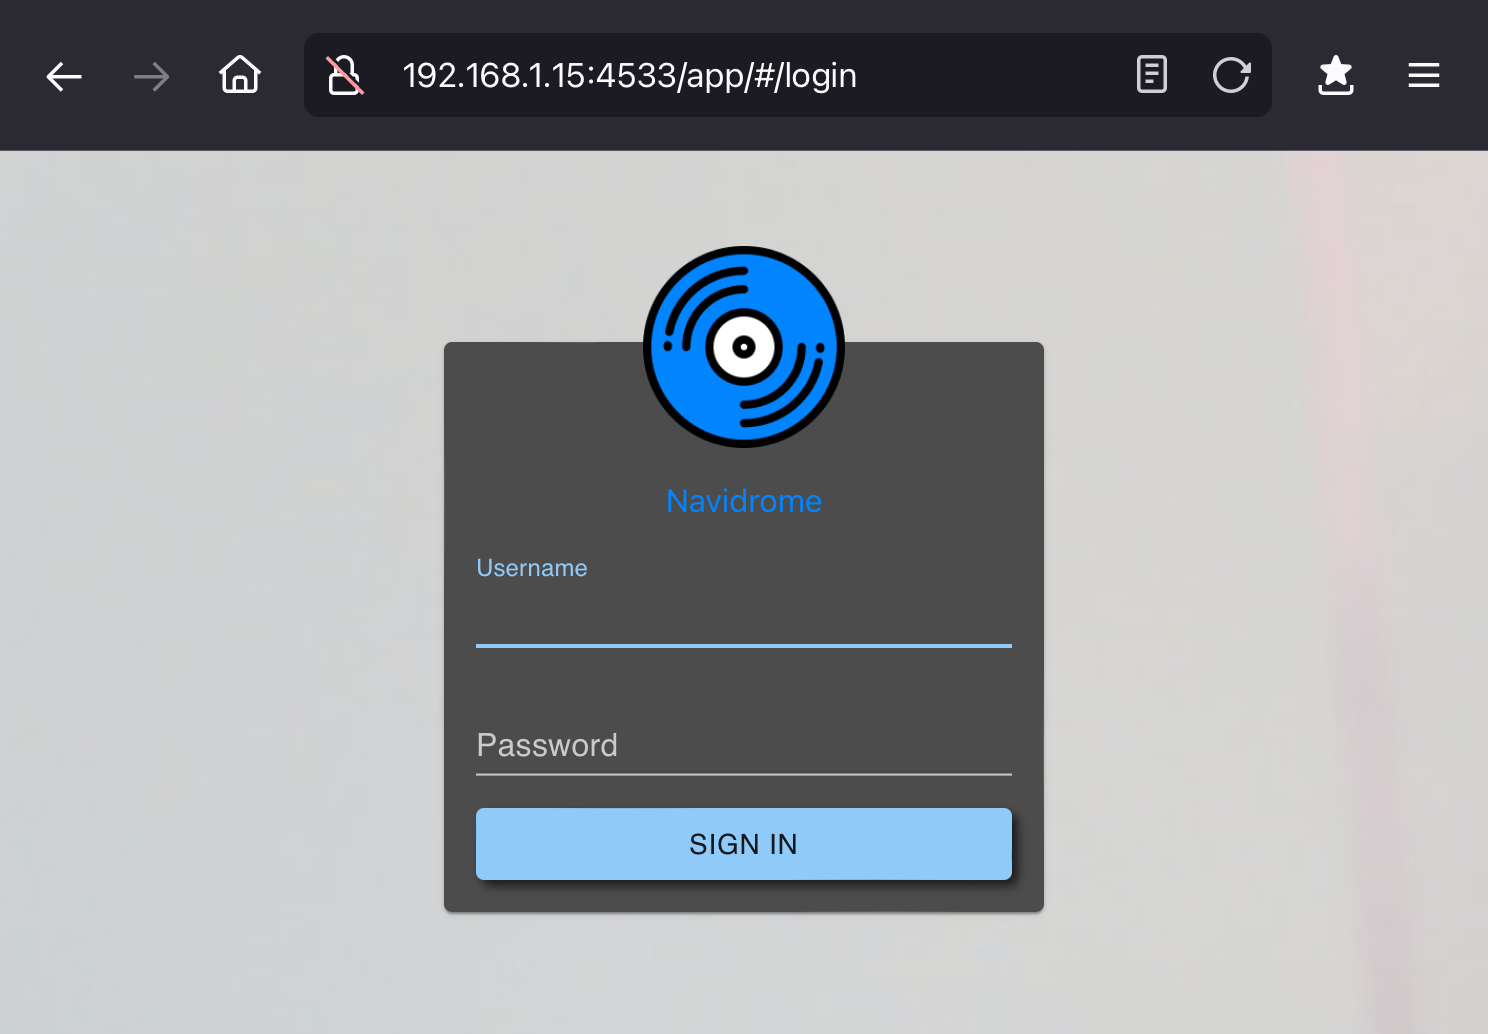Open the browser hamburger menu
Viewport: 1488px width, 1034px height.
coord(1423,75)
